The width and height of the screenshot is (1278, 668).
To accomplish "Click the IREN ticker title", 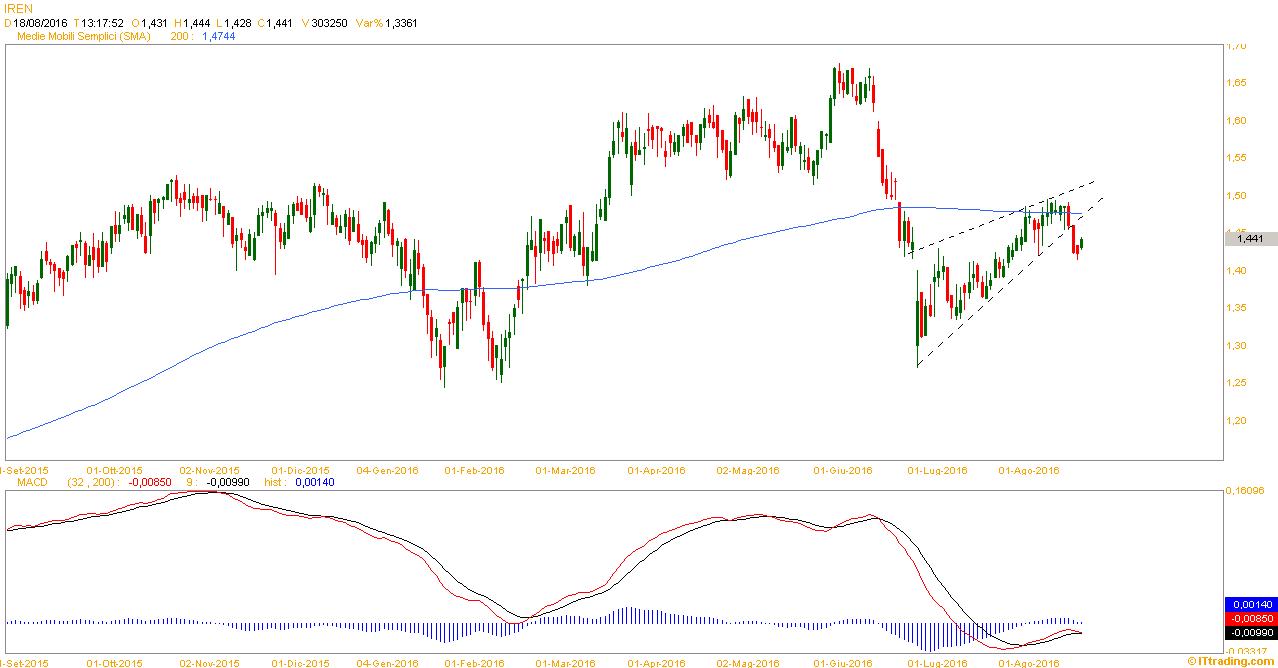I will point(18,7).
